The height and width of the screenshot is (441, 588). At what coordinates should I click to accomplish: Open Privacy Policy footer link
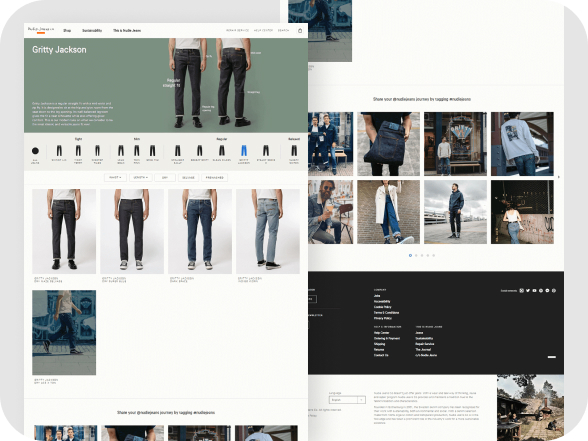coord(383,318)
